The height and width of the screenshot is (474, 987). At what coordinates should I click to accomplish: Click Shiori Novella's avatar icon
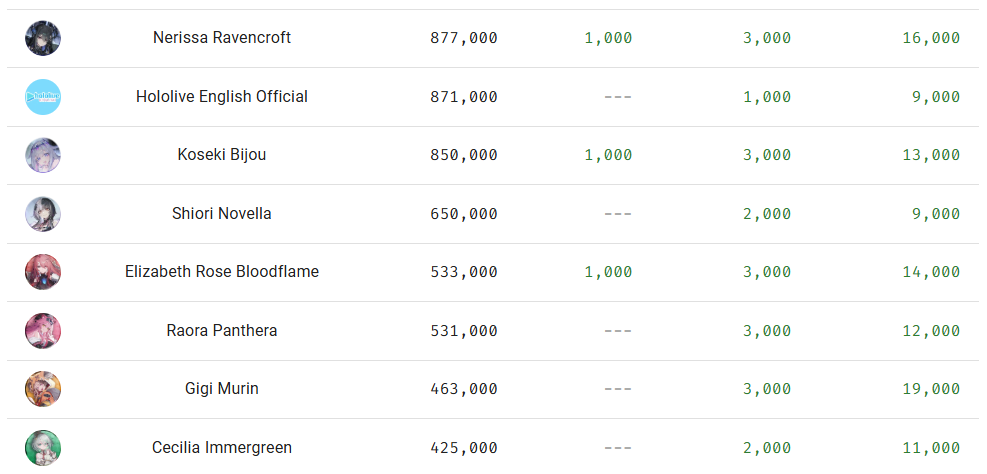point(43,214)
